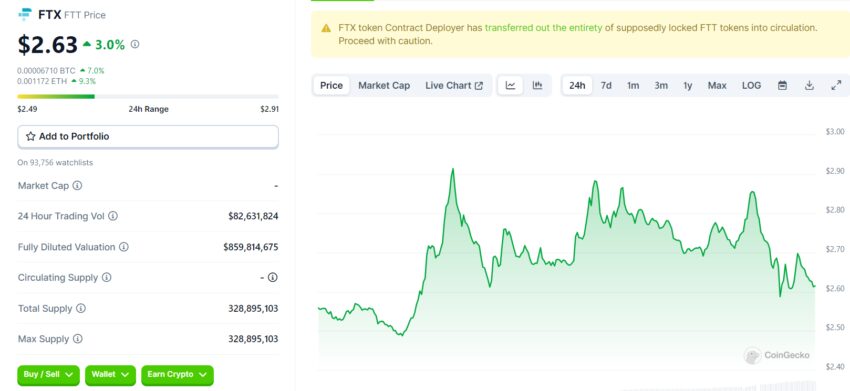Select the line chart view icon
The height and width of the screenshot is (391, 850).
(510, 85)
